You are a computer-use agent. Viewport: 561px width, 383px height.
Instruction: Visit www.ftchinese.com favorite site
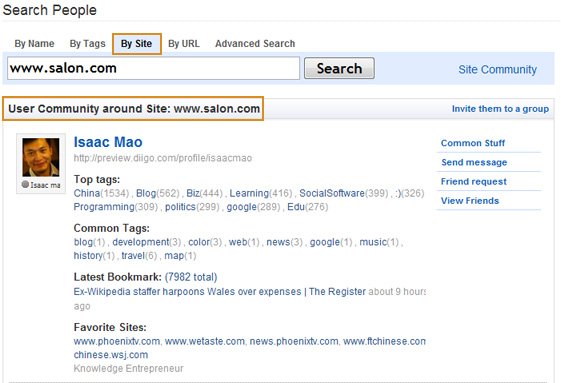(x=384, y=341)
